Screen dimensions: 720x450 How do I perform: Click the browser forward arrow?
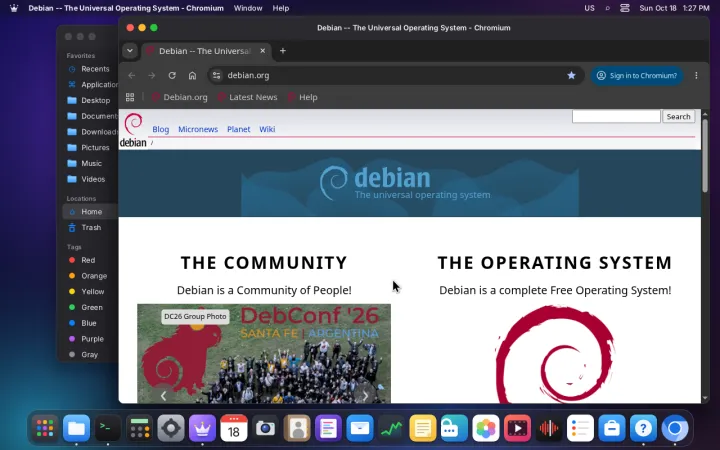[x=152, y=75]
